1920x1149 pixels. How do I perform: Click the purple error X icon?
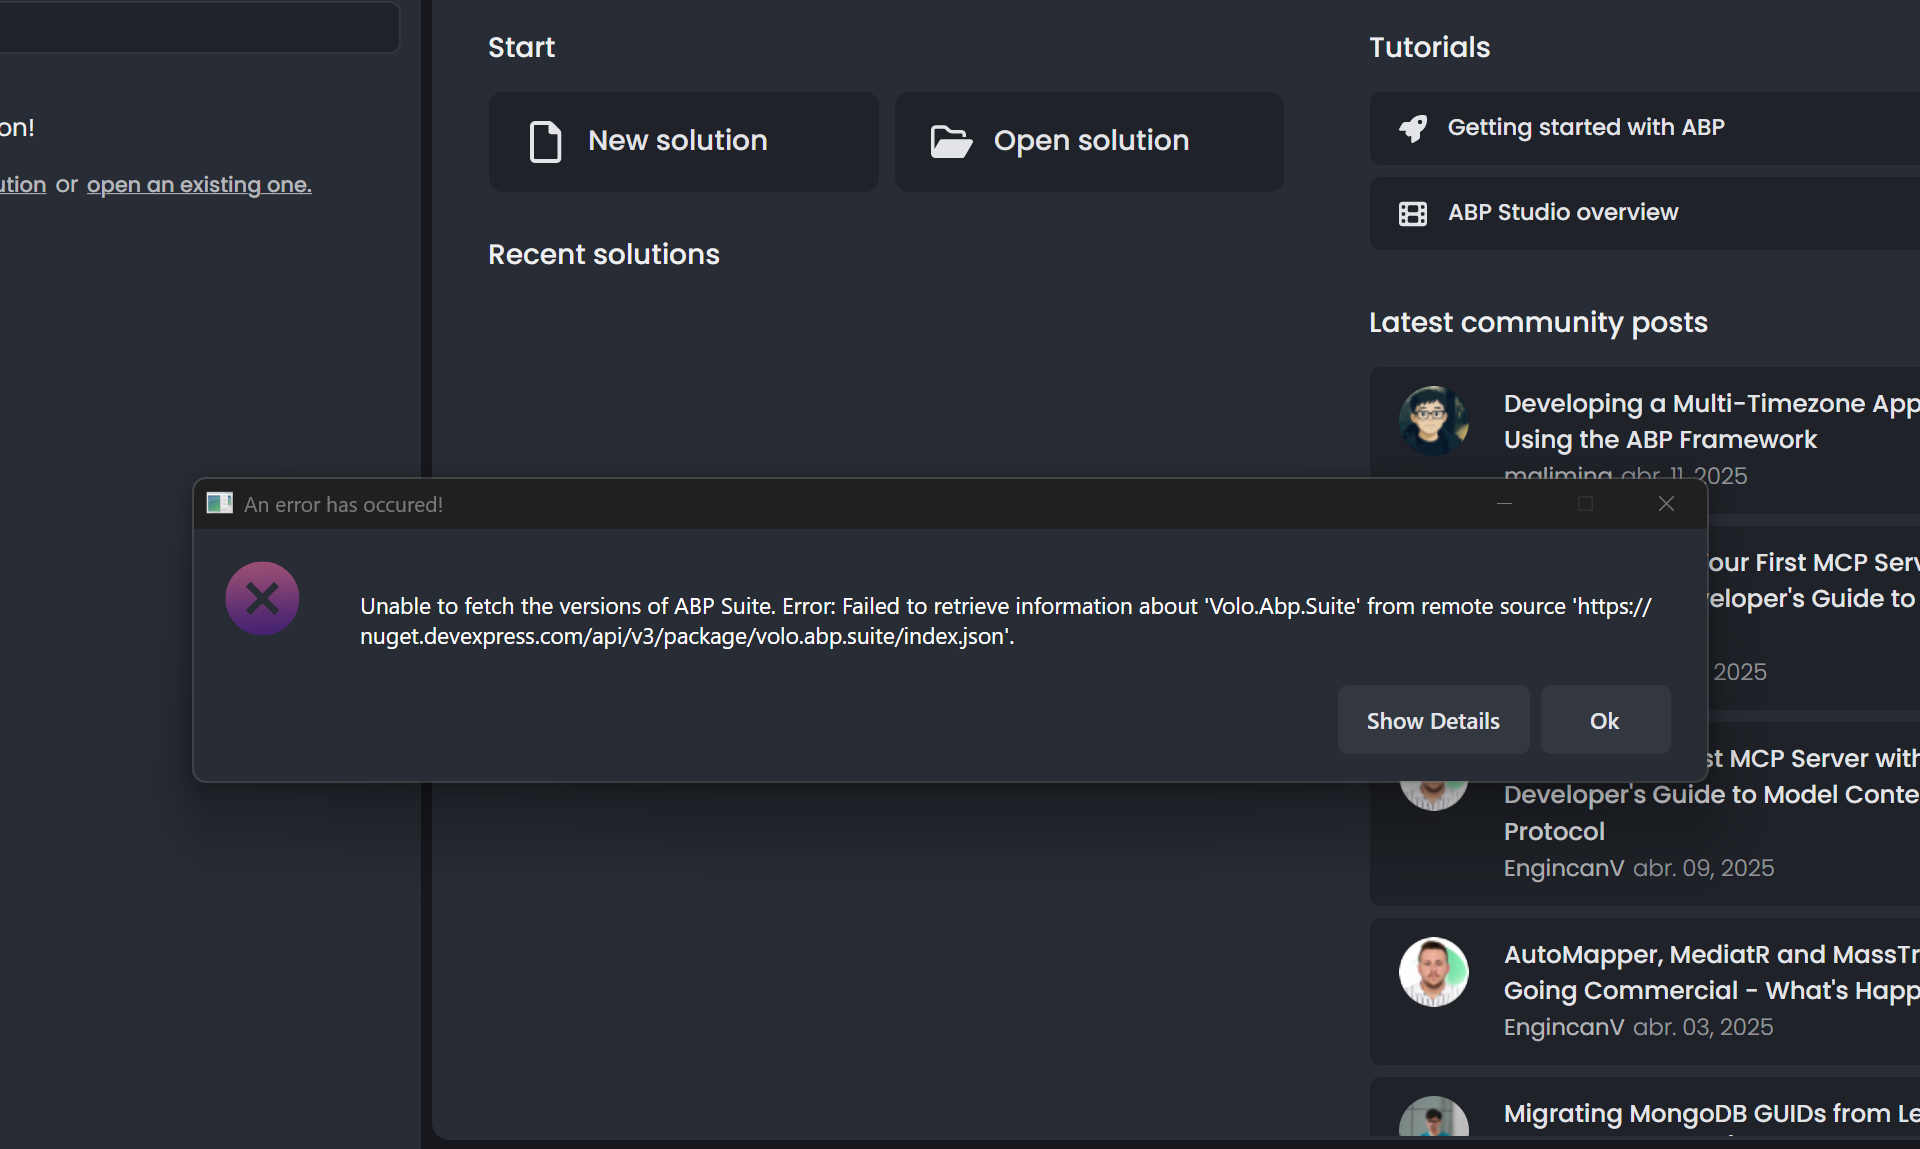tap(262, 599)
